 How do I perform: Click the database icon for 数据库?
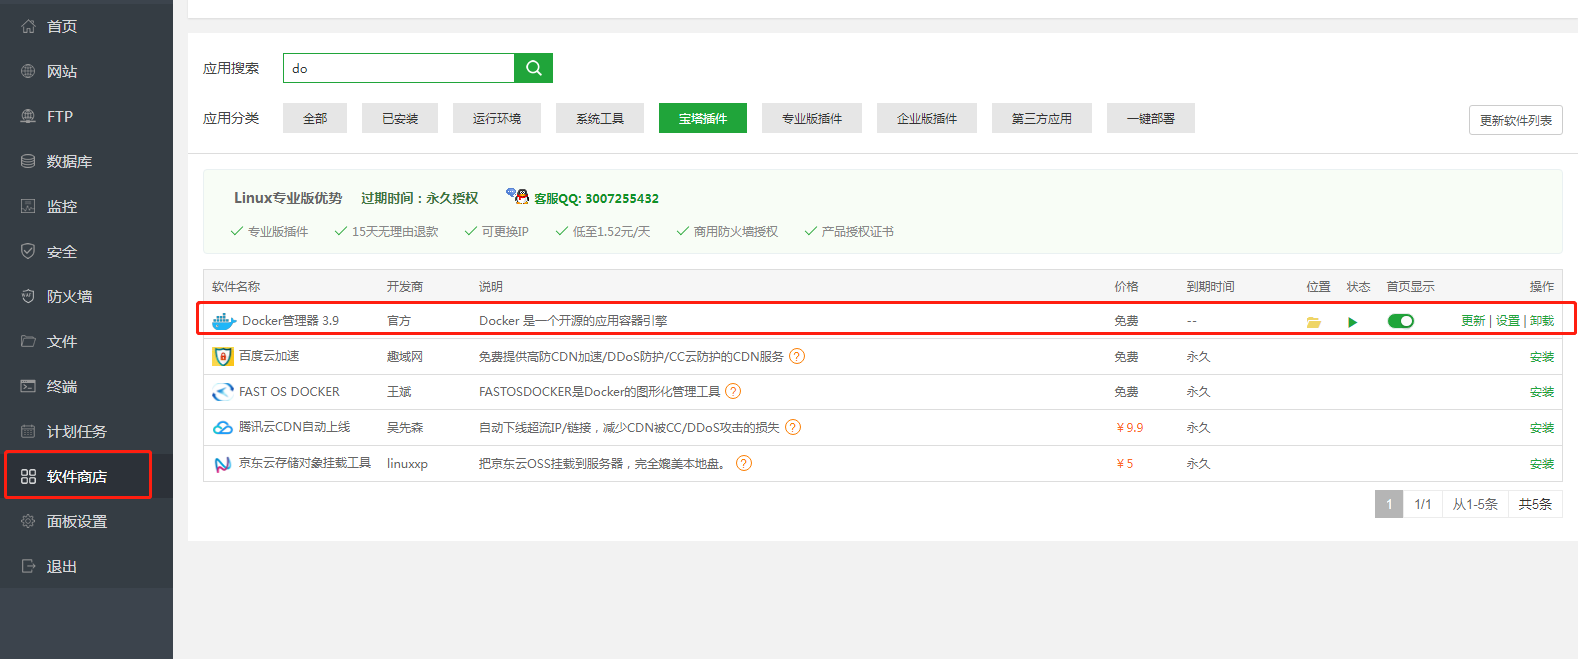pos(28,161)
